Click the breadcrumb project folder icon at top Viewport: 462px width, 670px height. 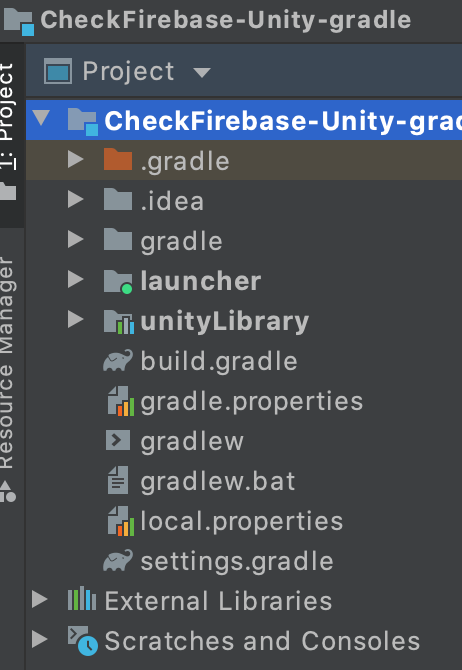pyautogui.click(x=18, y=21)
